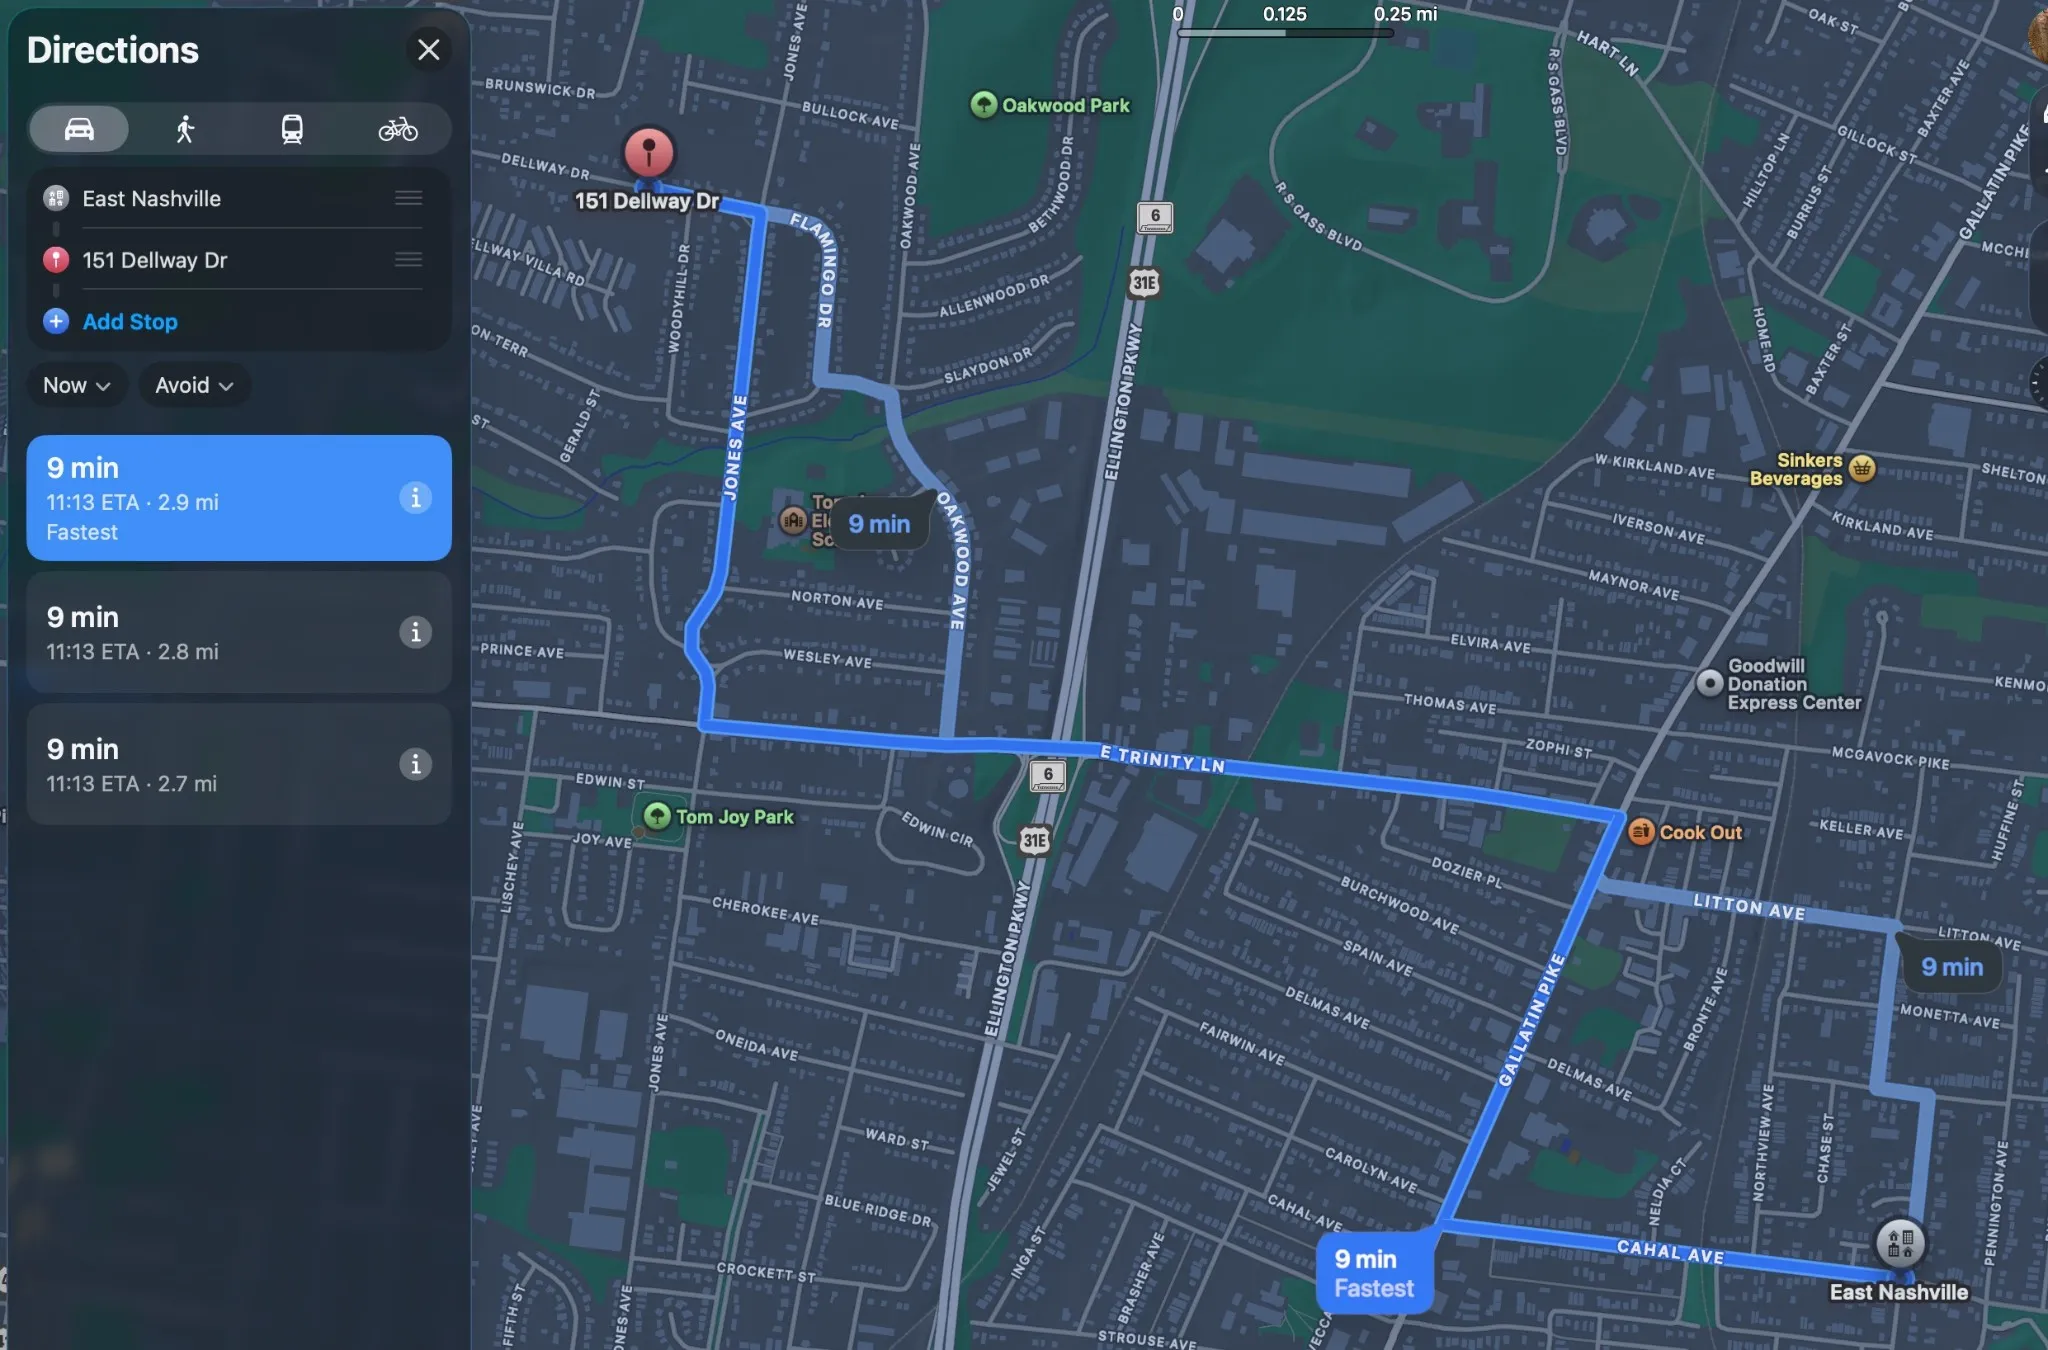Viewport: 2048px width, 1350px height.
Task: Select the 9 min 2.7 mi route
Action: [x=239, y=765]
